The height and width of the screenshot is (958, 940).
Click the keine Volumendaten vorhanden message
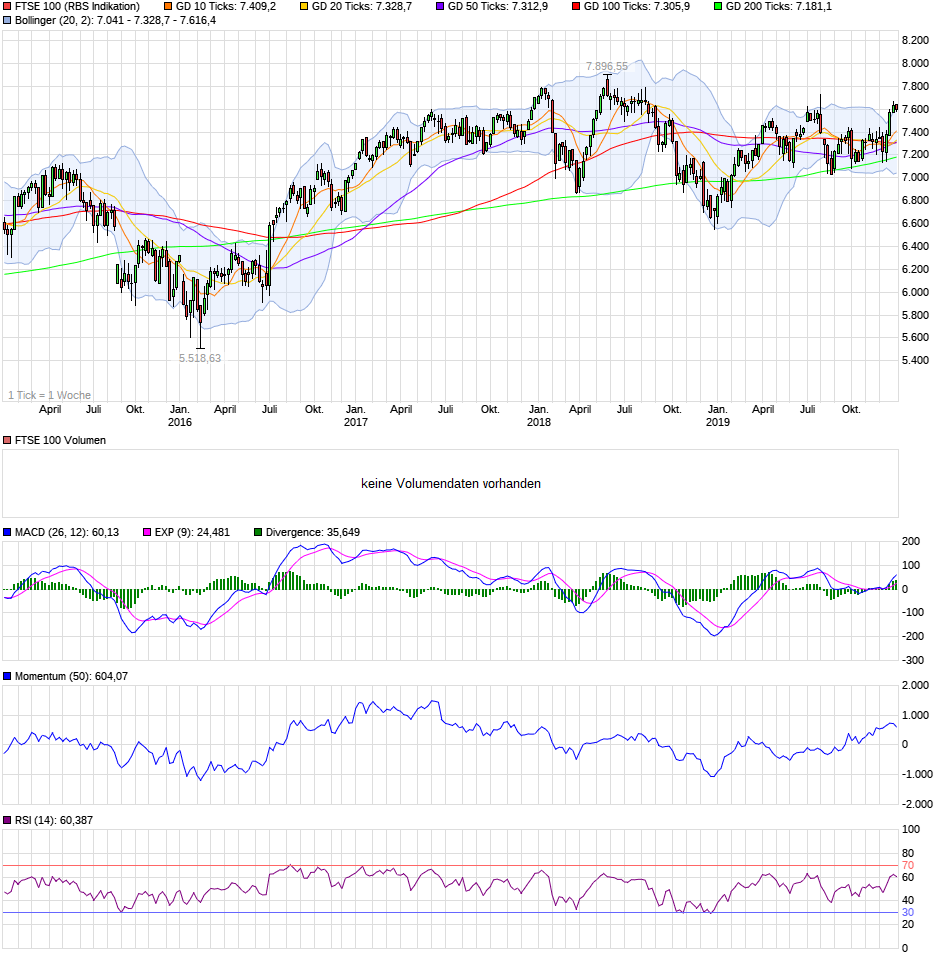(x=452, y=482)
